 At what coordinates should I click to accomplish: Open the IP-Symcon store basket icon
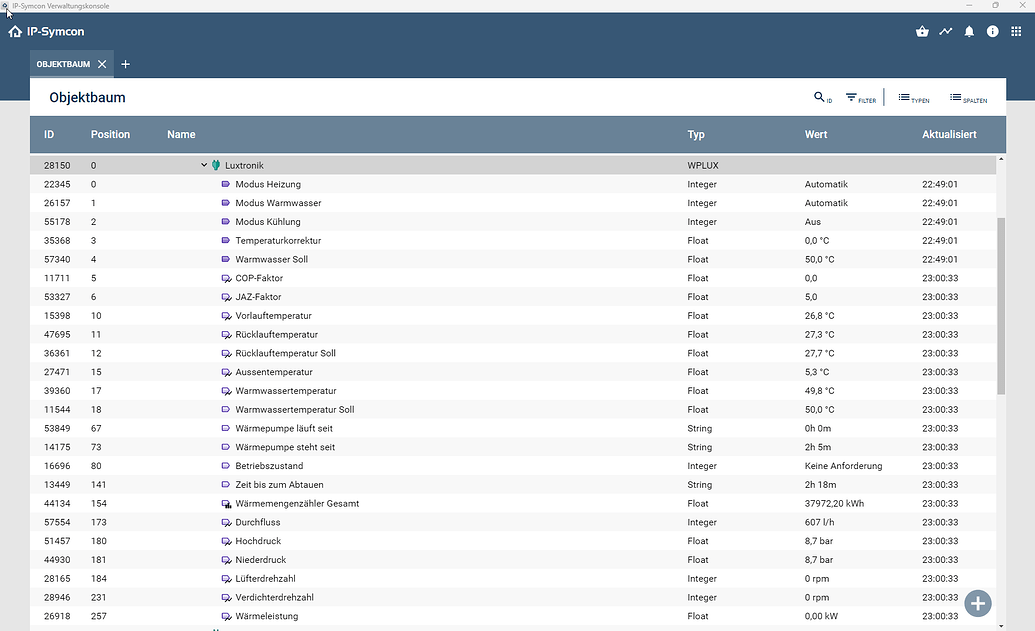pos(922,31)
